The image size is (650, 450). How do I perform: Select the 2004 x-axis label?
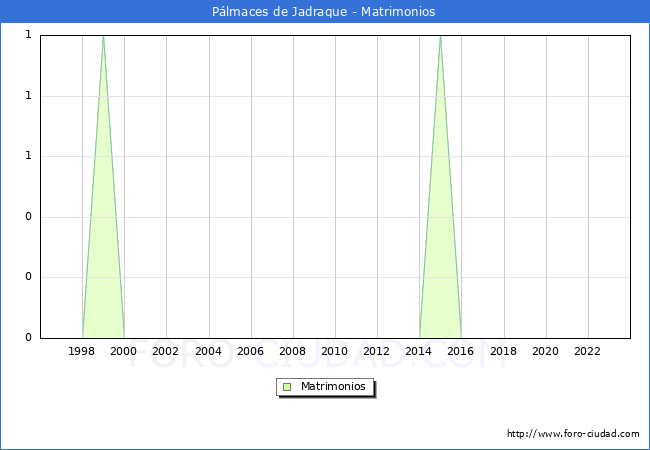pyautogui.click(x=209, y=351)
